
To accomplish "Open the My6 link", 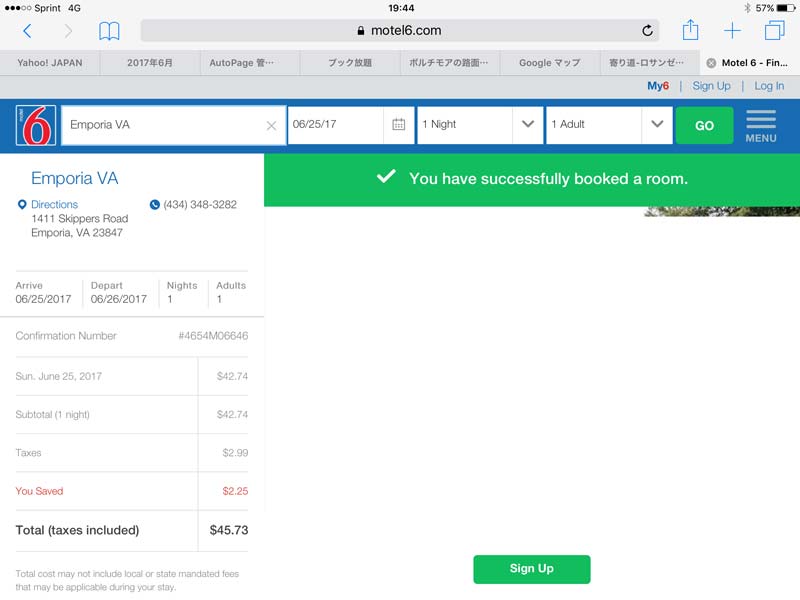I will pos(658,86).
